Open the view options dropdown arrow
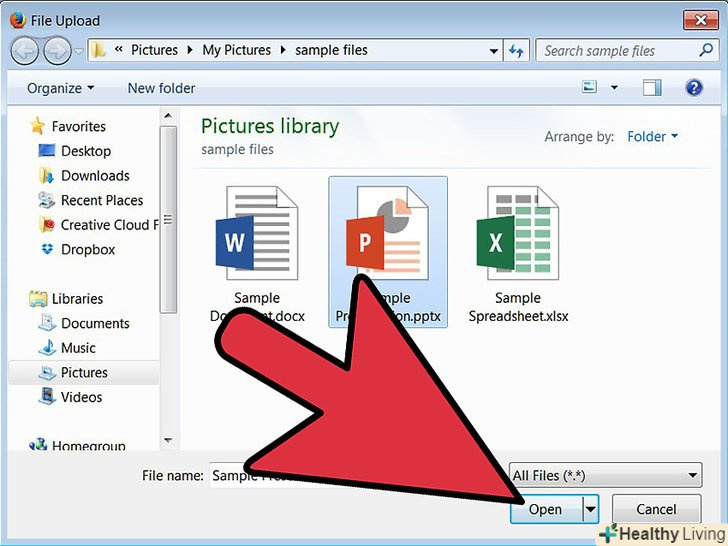Screen dimensions: 728x546 tap(614, 87)
